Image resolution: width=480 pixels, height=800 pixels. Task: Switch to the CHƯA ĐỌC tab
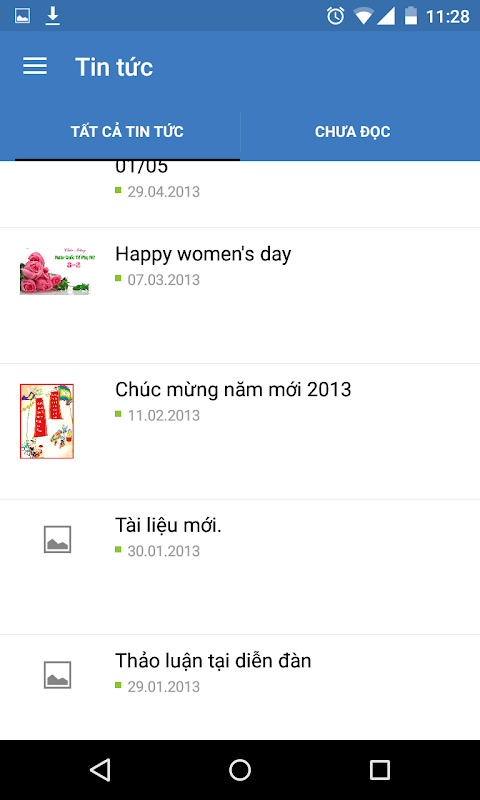pyautogui.click(x=352, y=132)
